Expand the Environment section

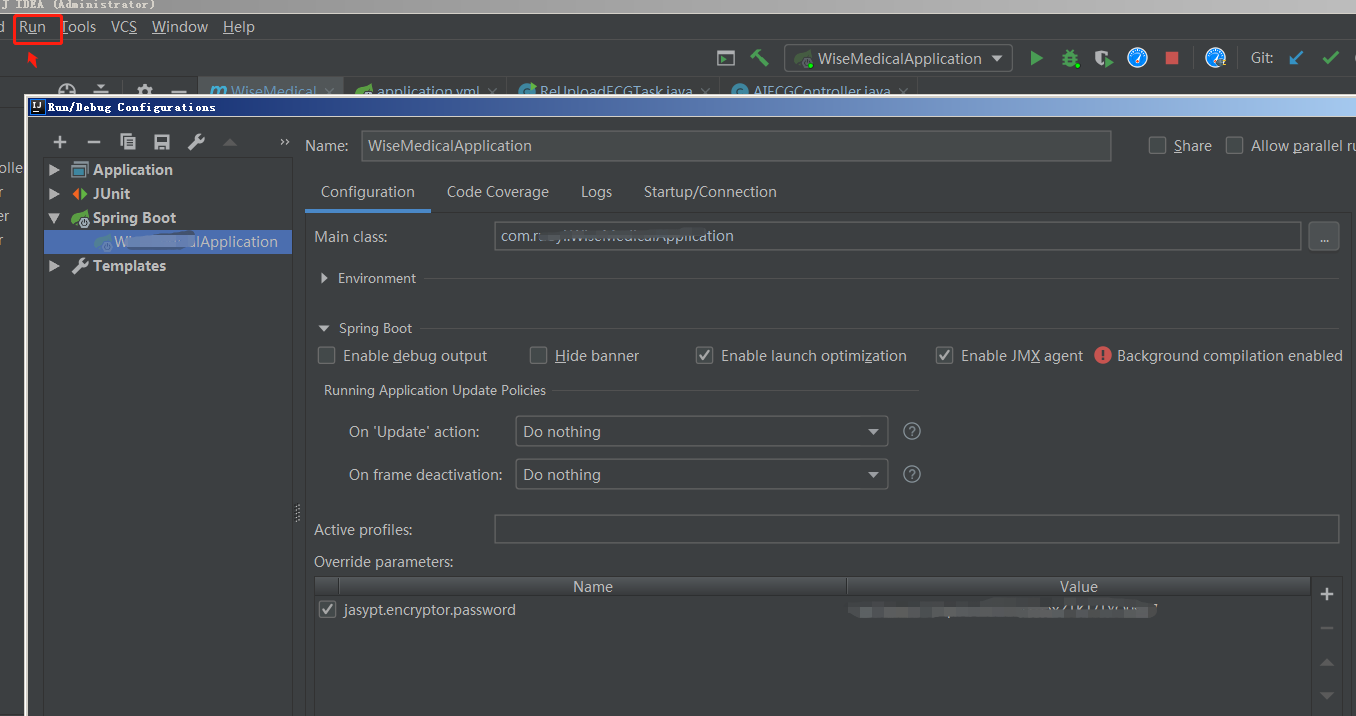(324, 278)
